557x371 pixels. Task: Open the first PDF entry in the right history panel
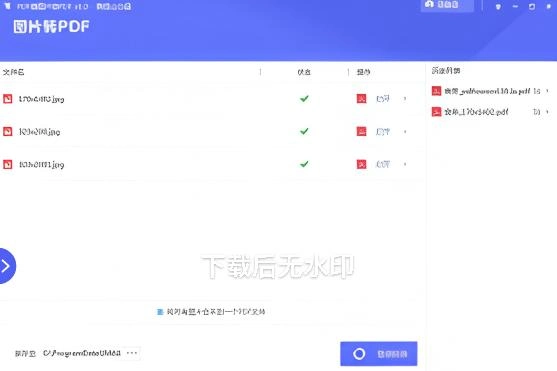[487, 91]
